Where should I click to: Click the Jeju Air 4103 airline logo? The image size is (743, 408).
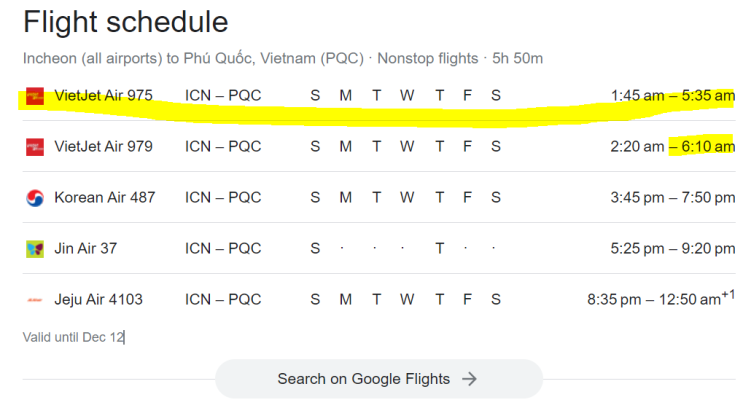click(x=35, y=300)
